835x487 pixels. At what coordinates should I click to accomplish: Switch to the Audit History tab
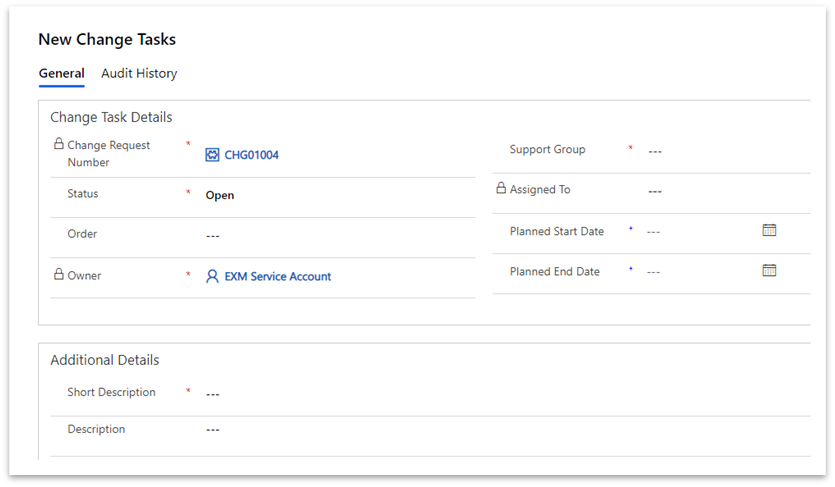point(139,73)
